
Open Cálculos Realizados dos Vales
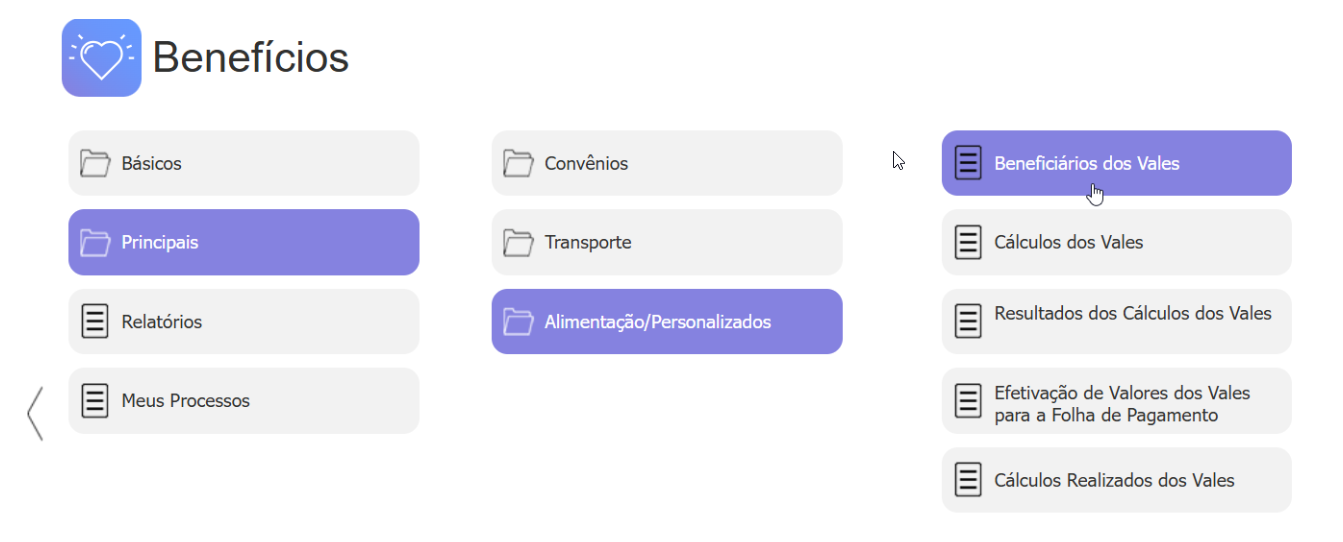click(1116, 480)
